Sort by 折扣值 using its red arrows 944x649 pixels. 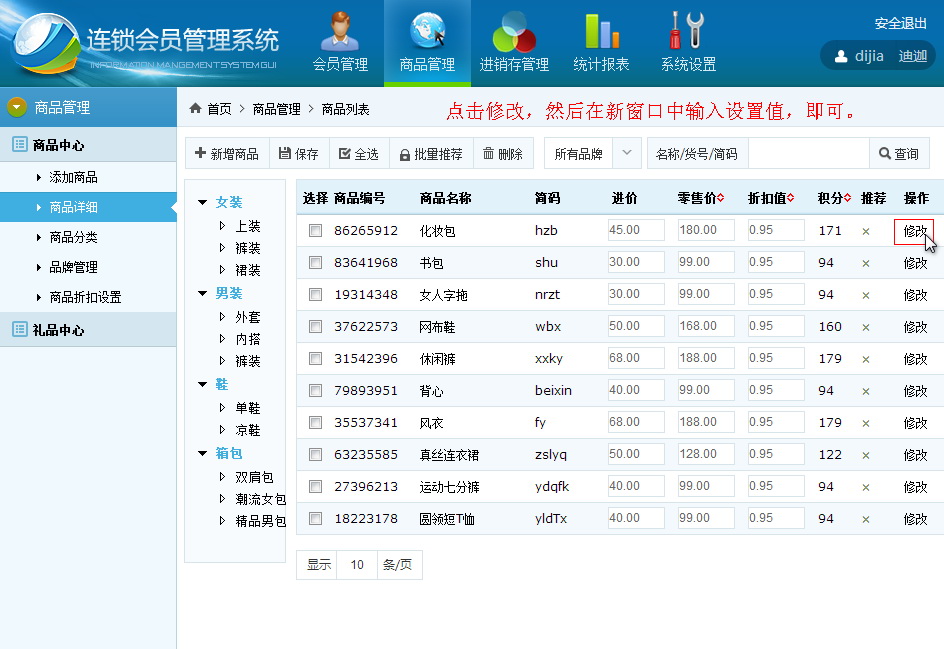tap(790, 197)
